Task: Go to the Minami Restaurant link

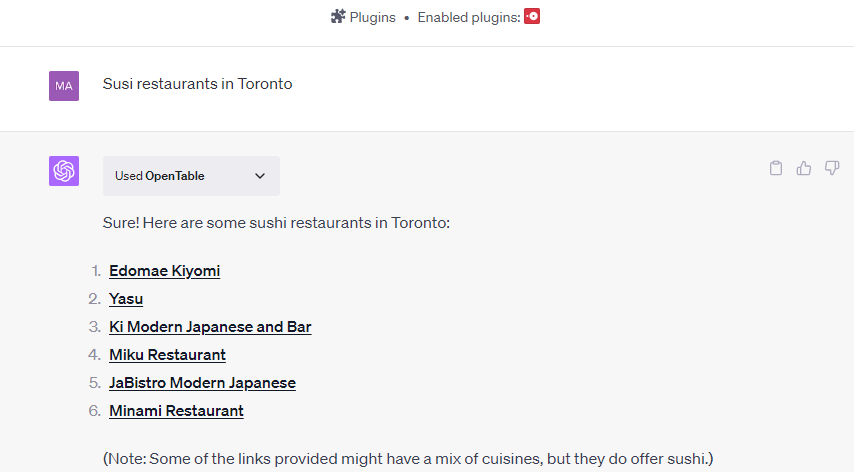Action: coord(176,411)
